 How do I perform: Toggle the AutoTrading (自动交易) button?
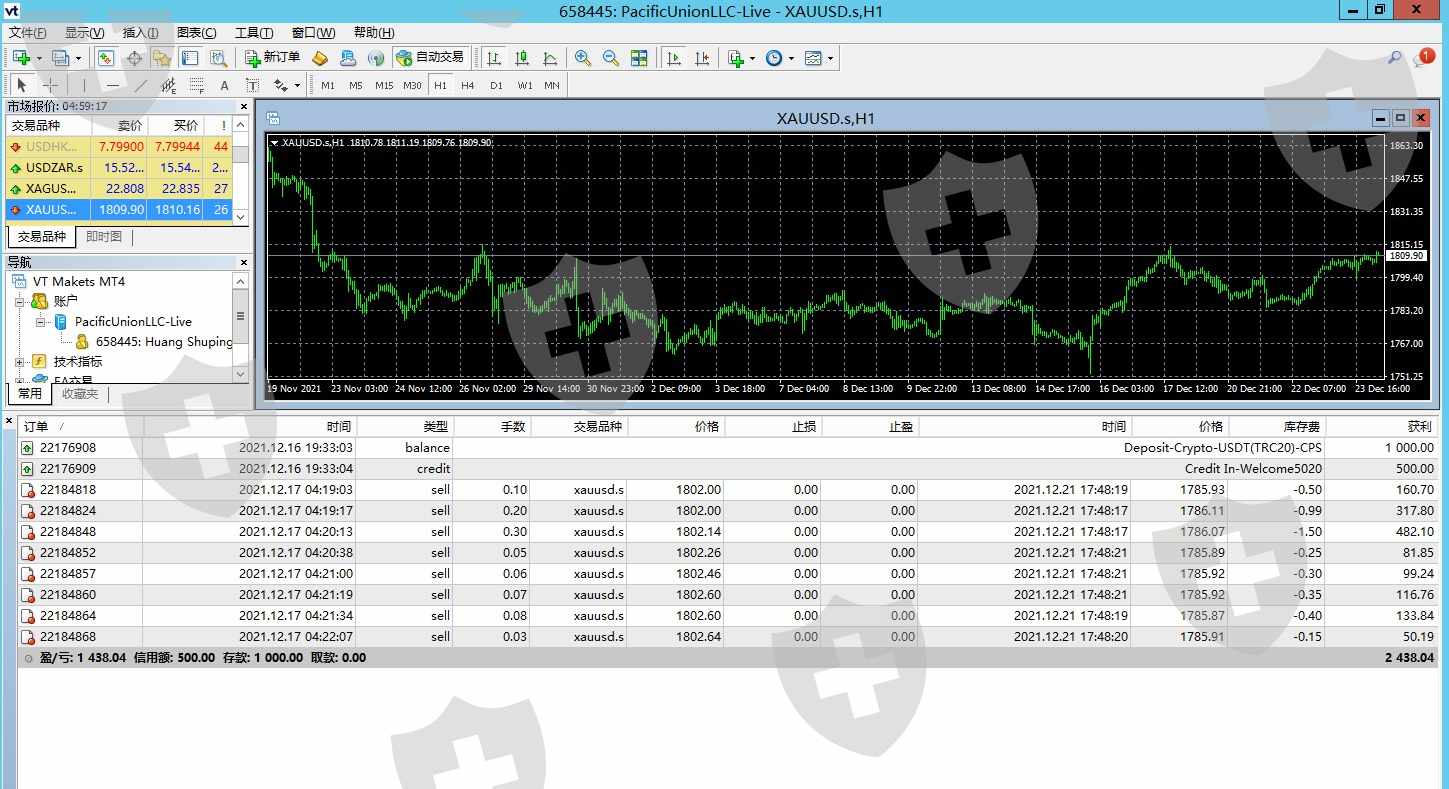pyautogui.click(x=429, y=58)
